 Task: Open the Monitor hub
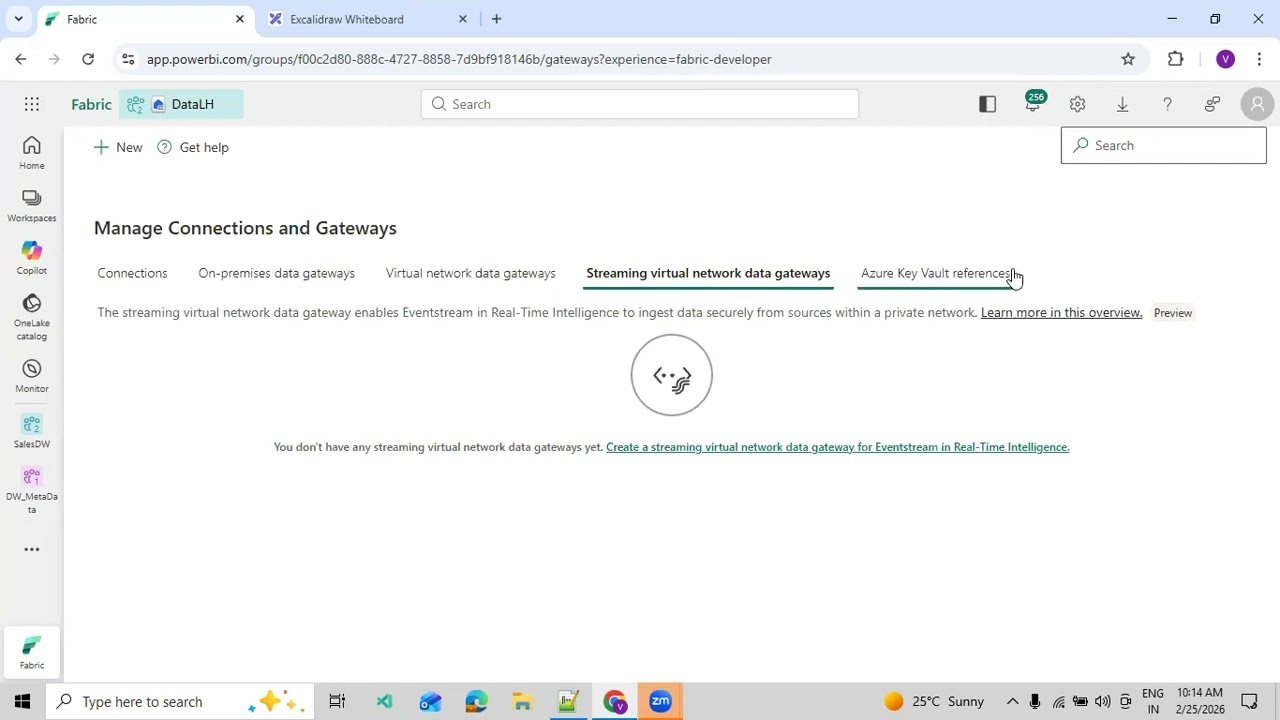(32, 376)
